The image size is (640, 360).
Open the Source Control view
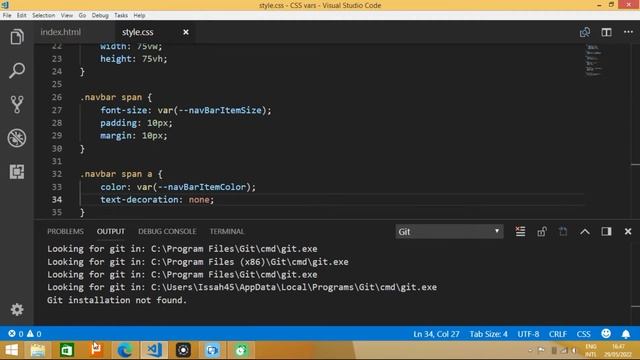[x=17, y=104]
